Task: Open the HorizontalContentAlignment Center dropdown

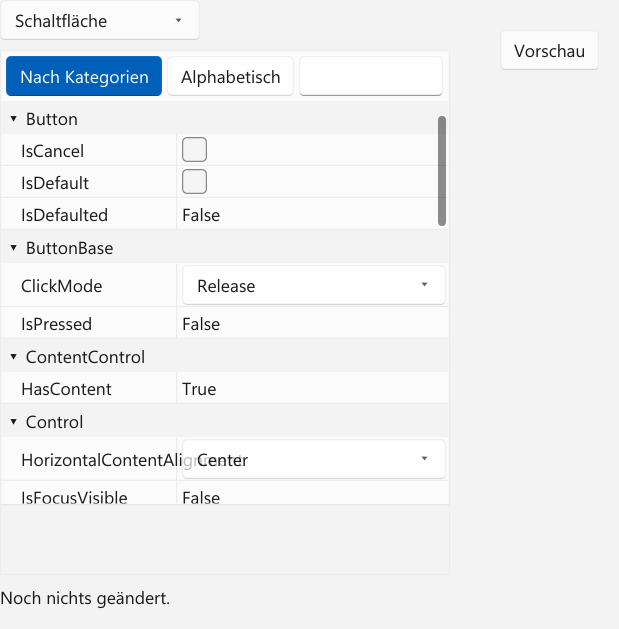Action: (314, 459)
